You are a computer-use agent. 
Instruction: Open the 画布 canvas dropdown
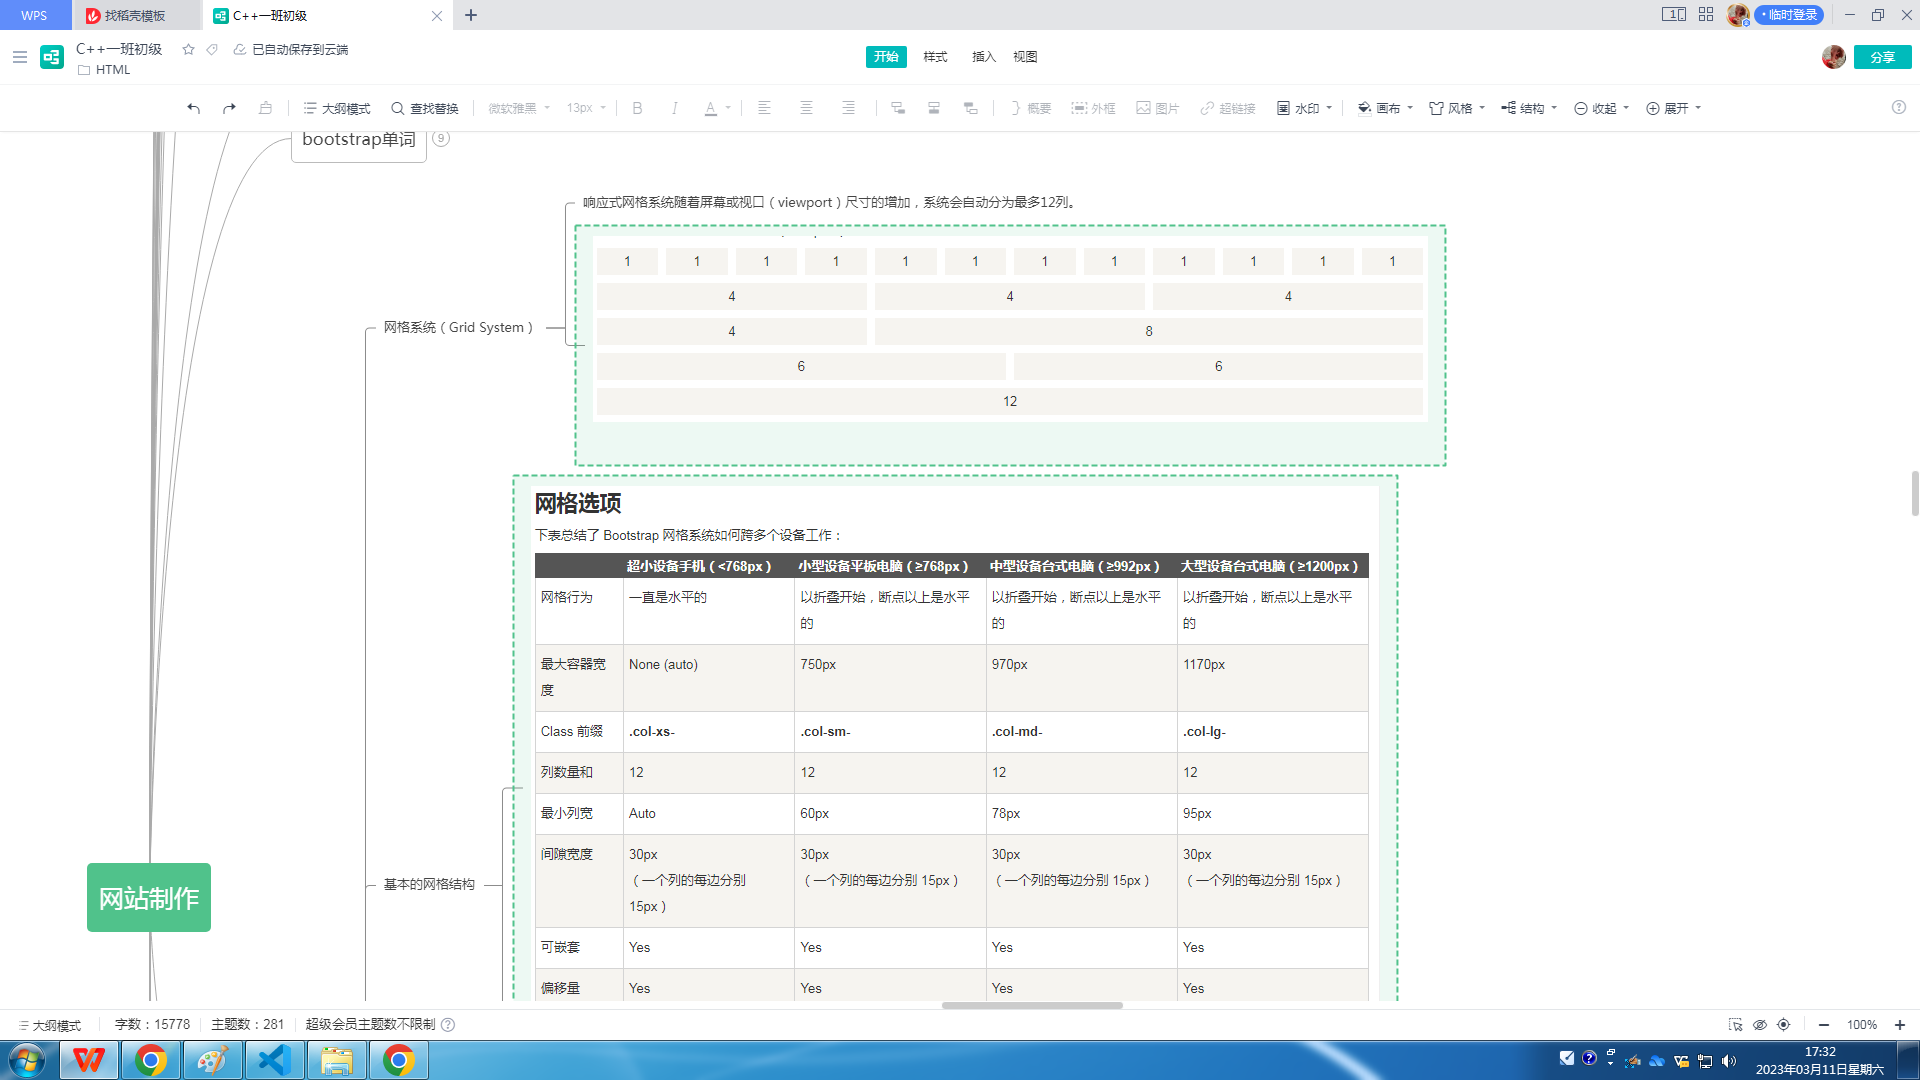1385,108
